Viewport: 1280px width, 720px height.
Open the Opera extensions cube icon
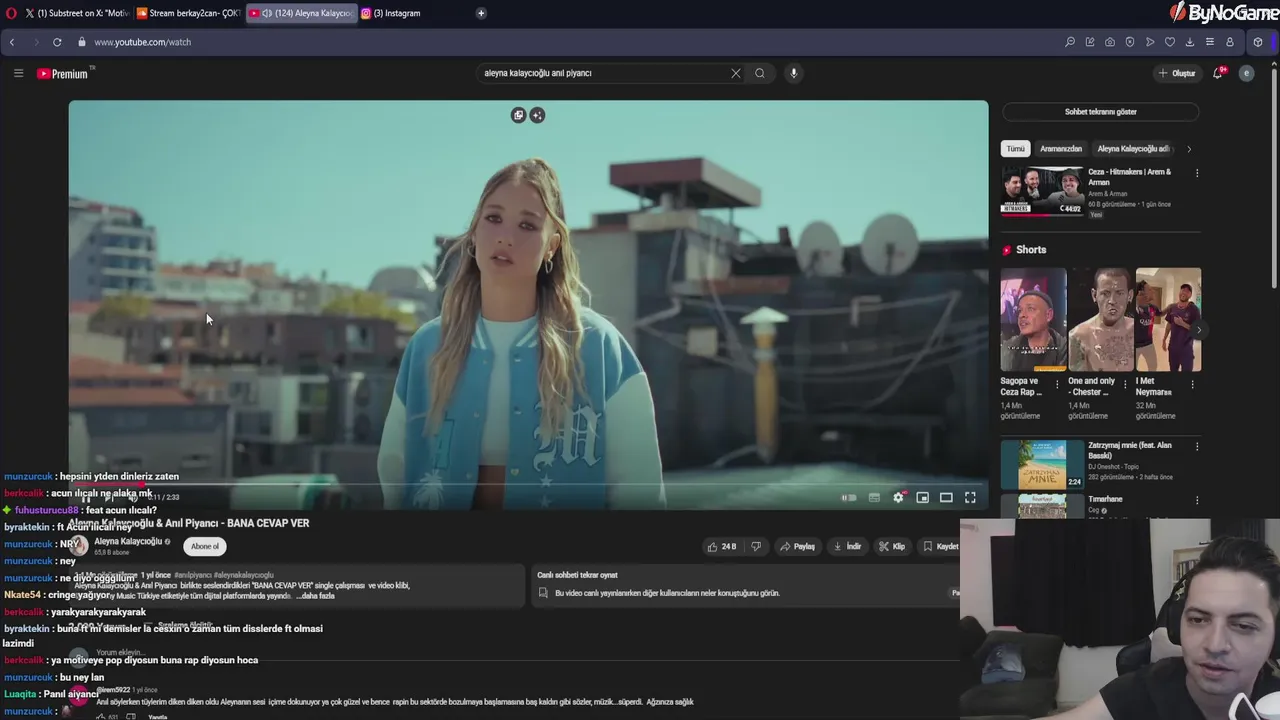click(x=1258, y=42)
